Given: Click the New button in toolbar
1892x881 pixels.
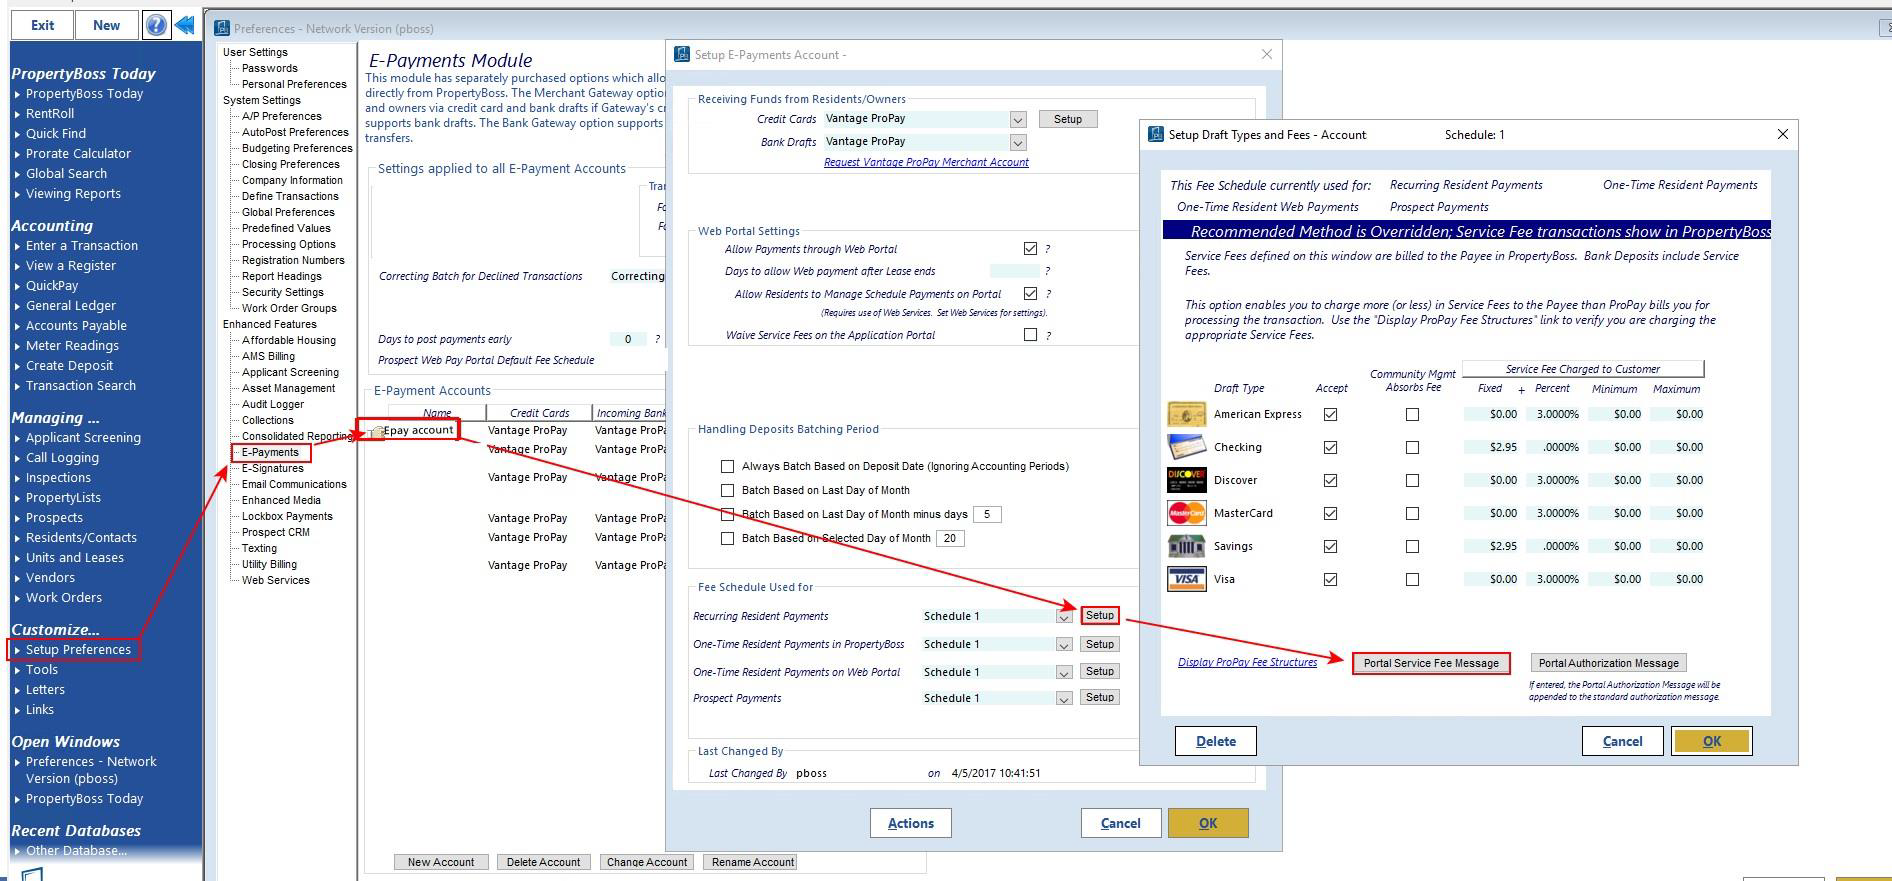Looking at the screenshot, I should 107,25.
